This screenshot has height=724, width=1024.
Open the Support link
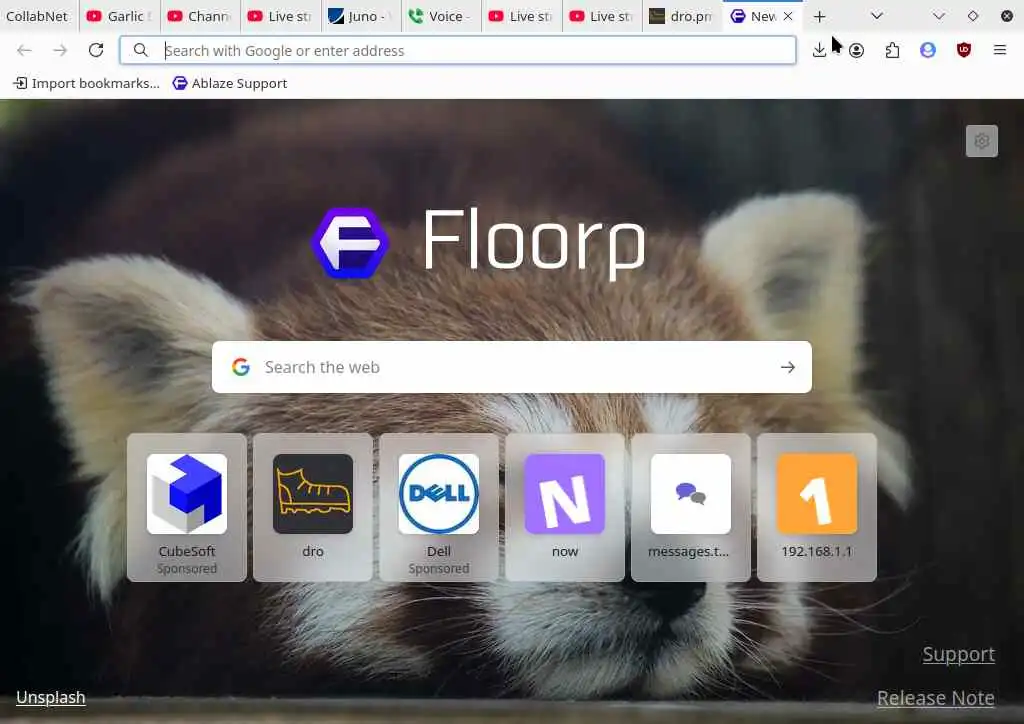(959, 654)
